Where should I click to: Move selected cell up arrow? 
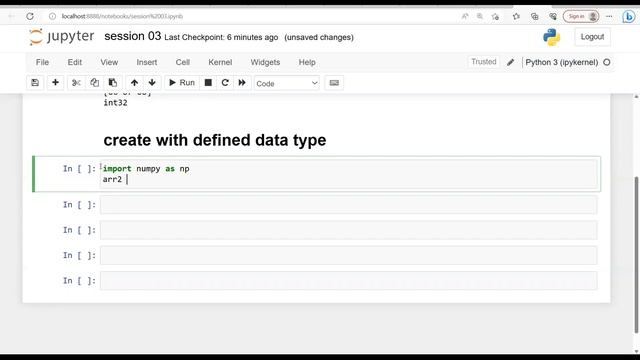[134, 83]
